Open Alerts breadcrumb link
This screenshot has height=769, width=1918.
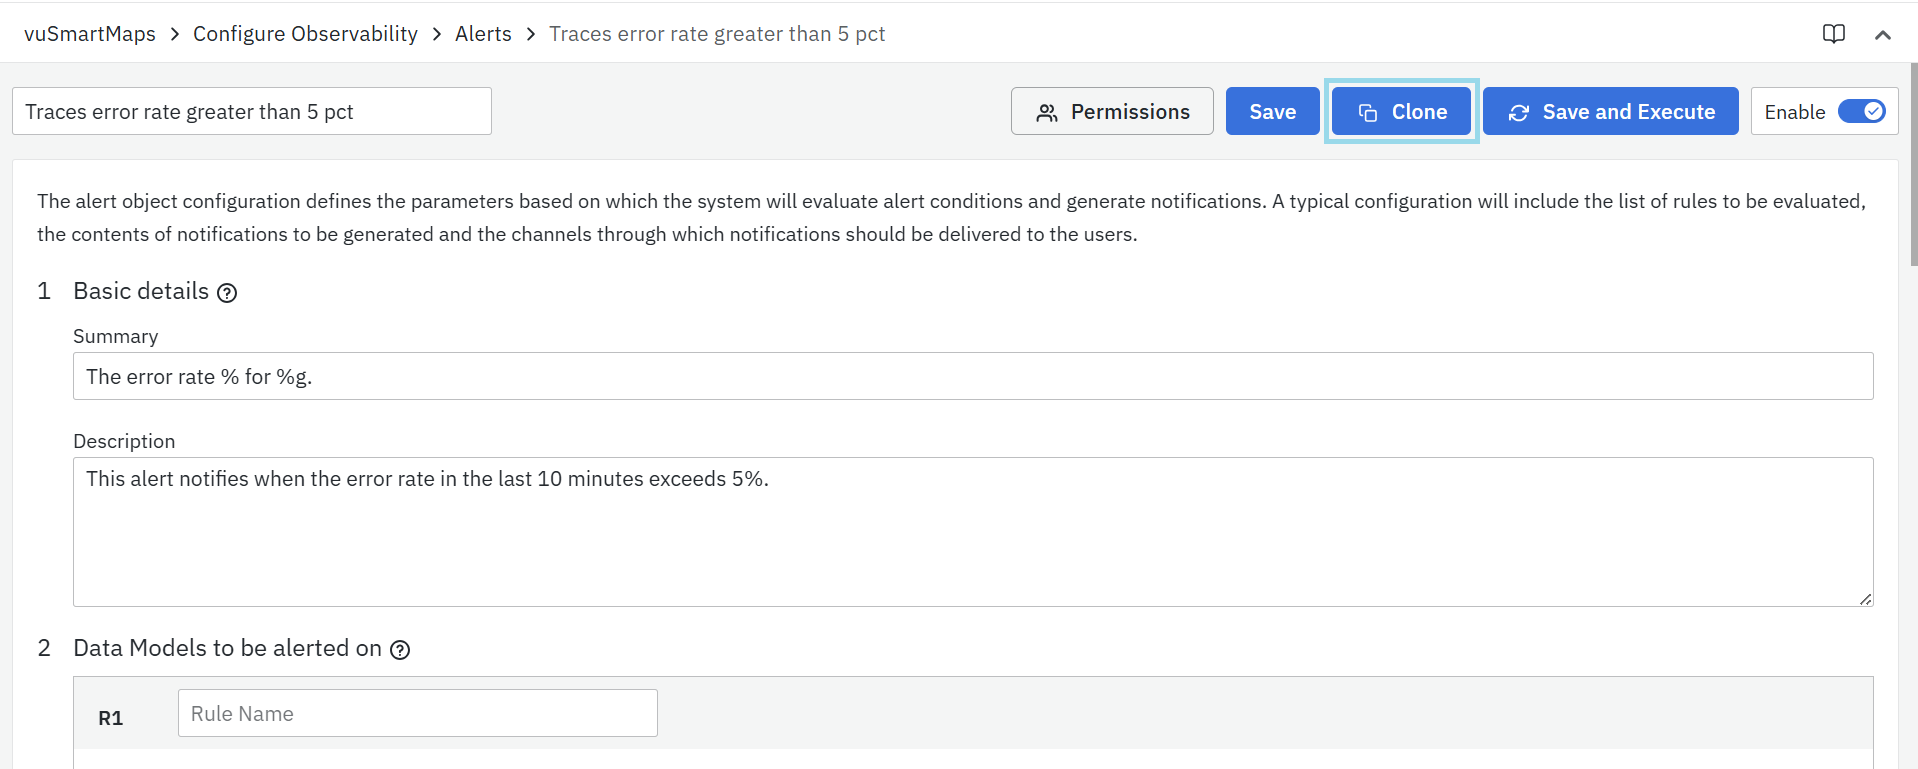(x=483, y=34)
